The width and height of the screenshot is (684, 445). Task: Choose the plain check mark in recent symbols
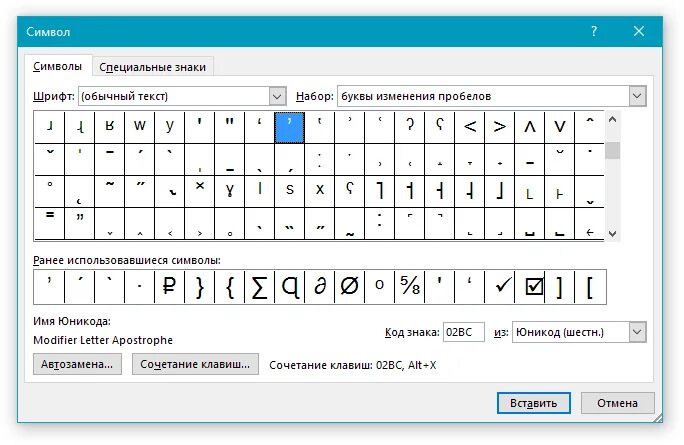[x=500, y=287]
